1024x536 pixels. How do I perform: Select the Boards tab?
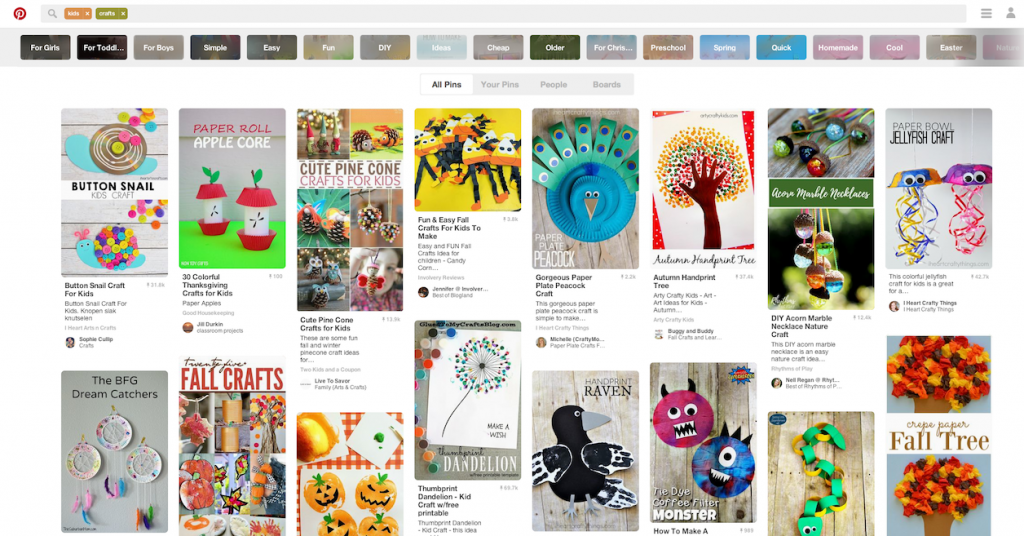click(x=607, y=85)
